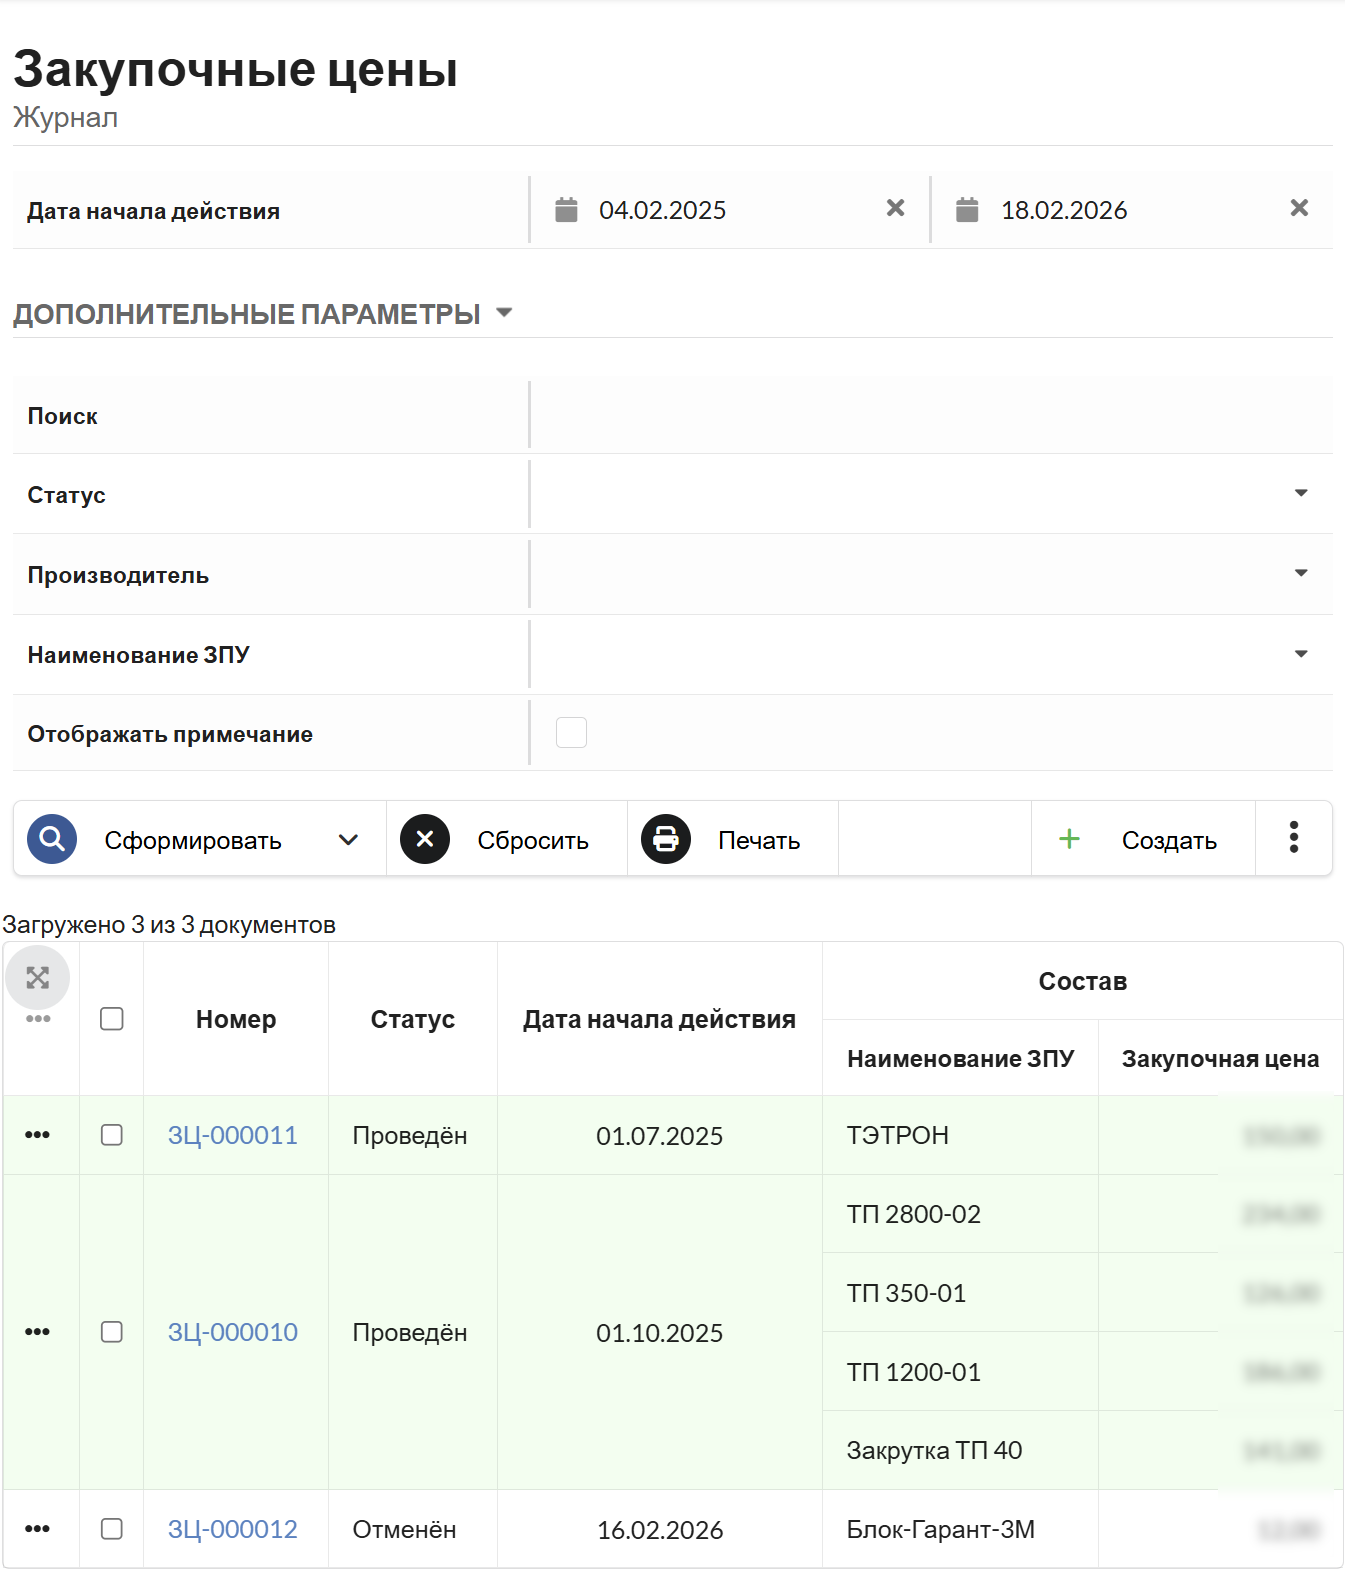Click the Печать button text
The width and height of the screenshot is (1345, 1575).
tap(759, 841)
